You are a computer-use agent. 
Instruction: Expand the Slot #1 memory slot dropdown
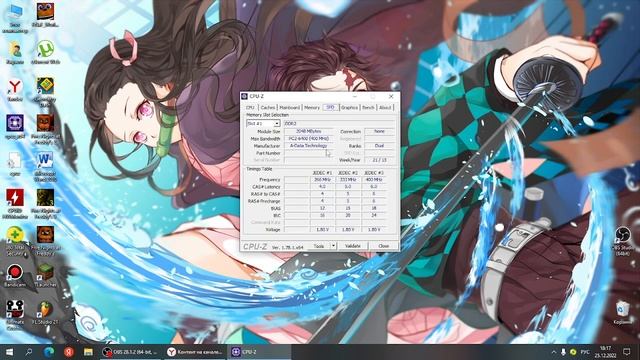coord(277,123)
